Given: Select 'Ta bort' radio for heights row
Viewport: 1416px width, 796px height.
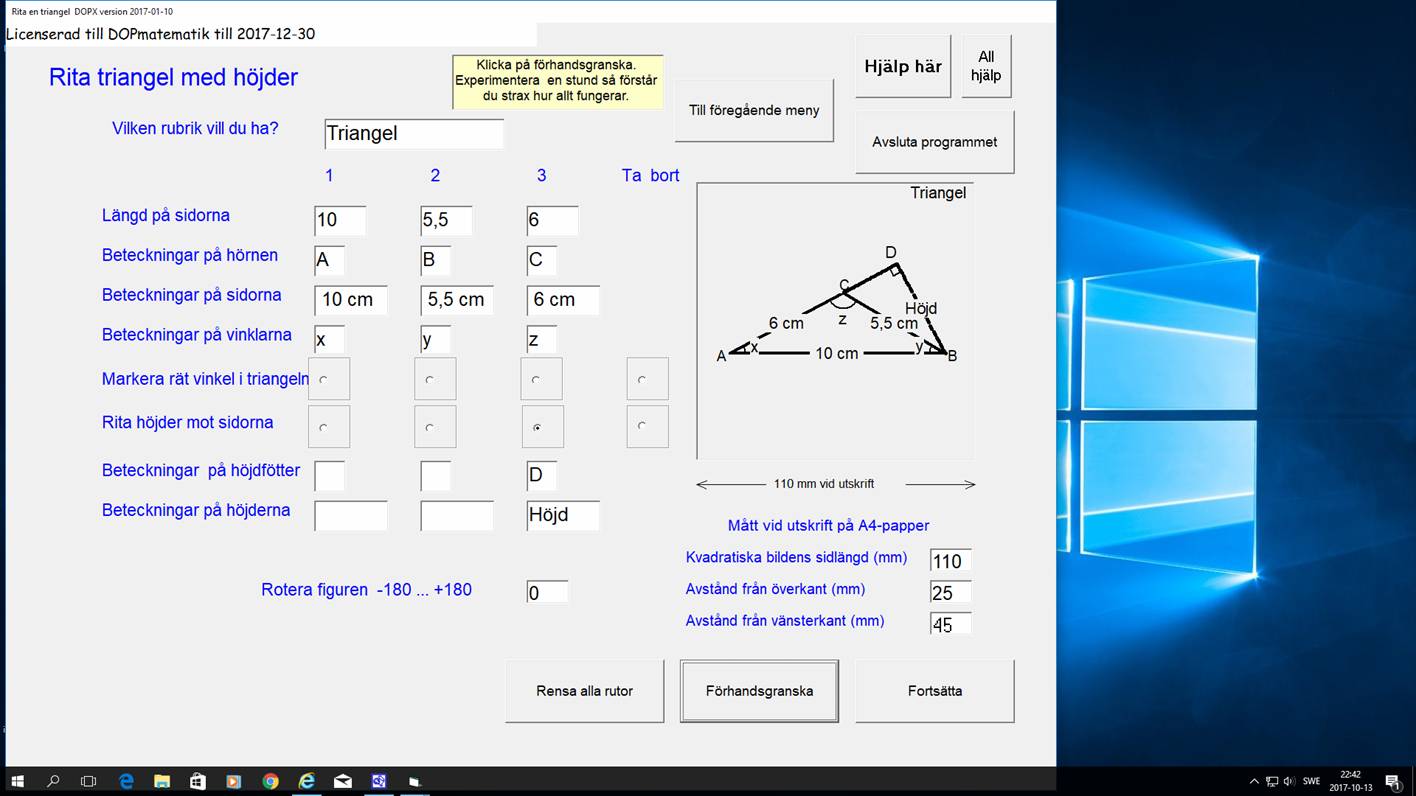Looking at the screenshot, I should coord(642,427).
